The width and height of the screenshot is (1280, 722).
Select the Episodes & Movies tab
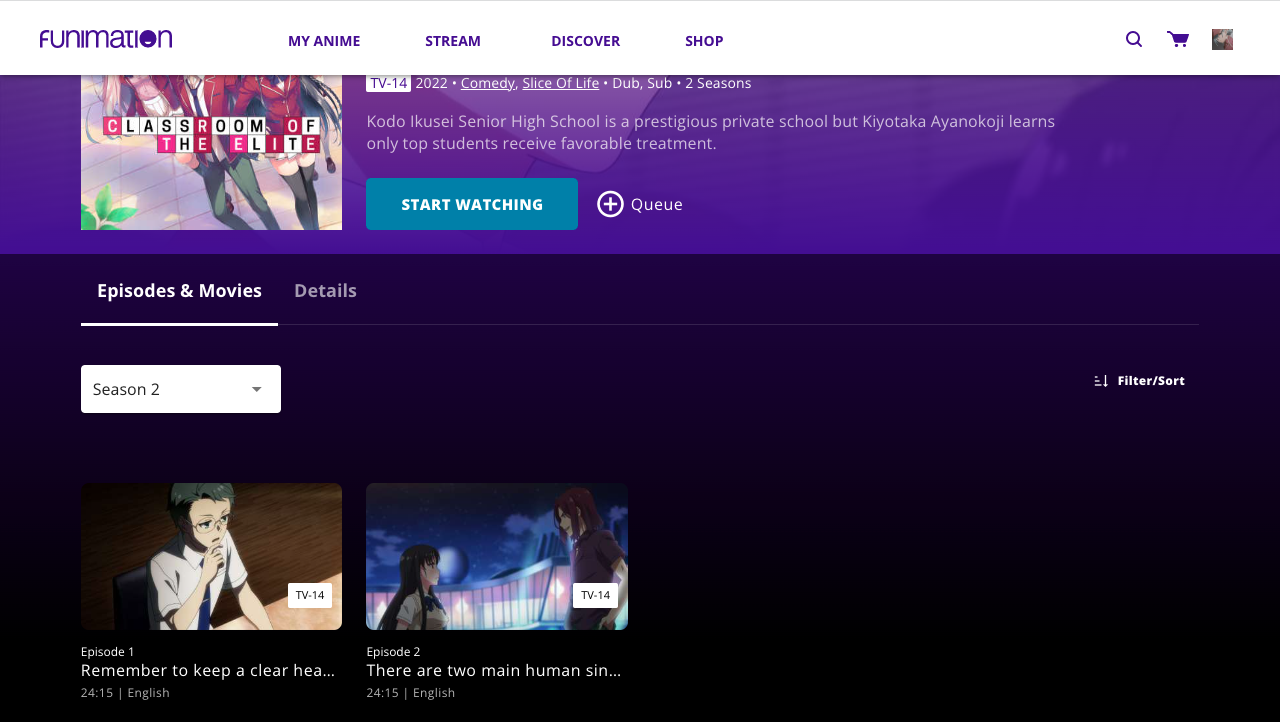[x=179, y=291]
